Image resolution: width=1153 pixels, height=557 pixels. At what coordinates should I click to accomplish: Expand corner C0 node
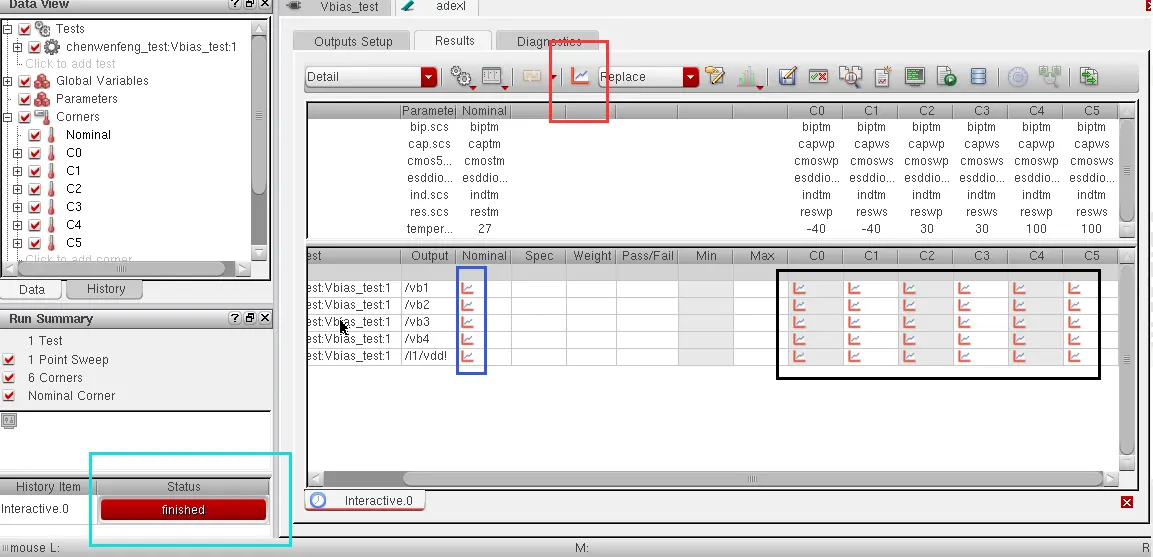point(18,153)
